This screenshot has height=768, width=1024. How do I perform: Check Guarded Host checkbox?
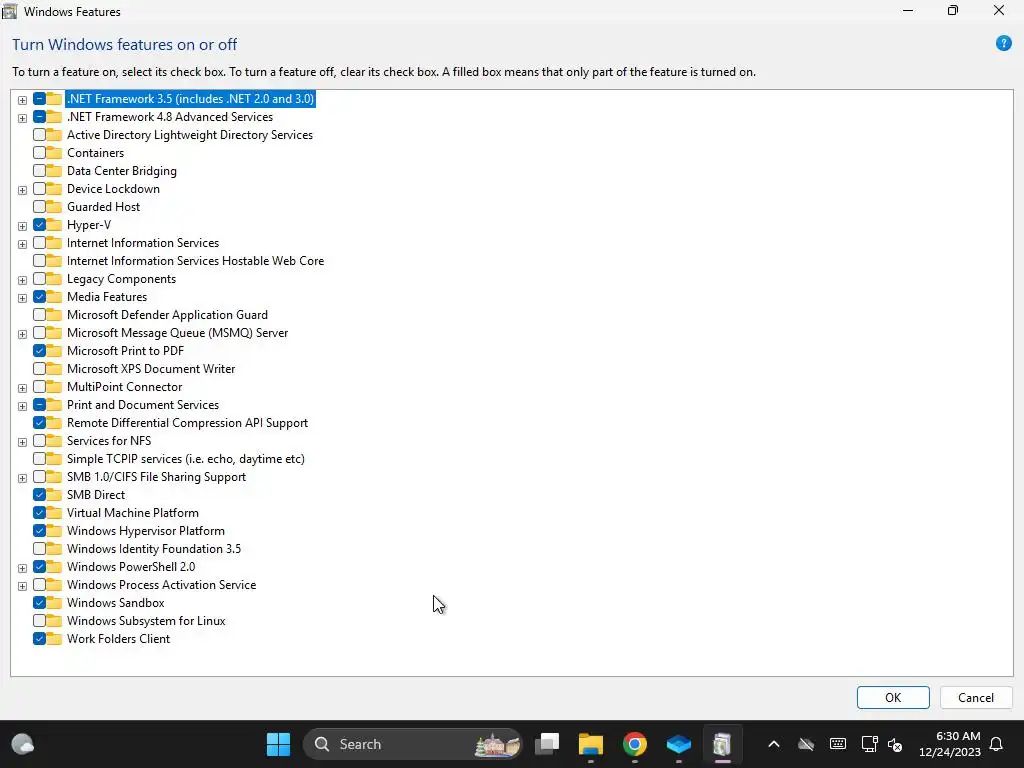[x=39, y=207]
